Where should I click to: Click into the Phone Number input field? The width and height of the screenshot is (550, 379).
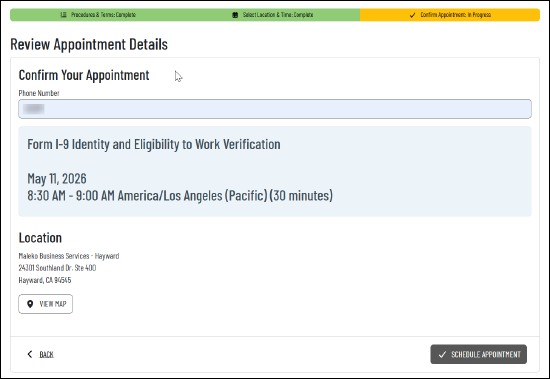(275, 109)
